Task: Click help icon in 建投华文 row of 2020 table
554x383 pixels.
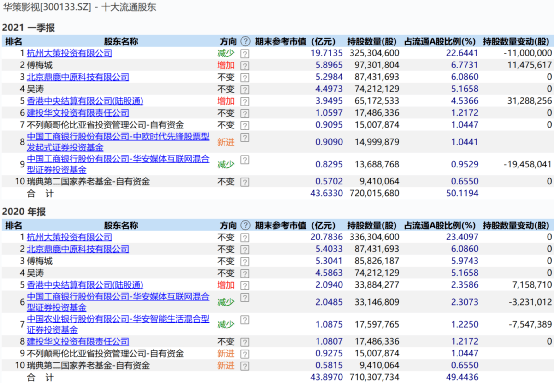Action: 244,342
